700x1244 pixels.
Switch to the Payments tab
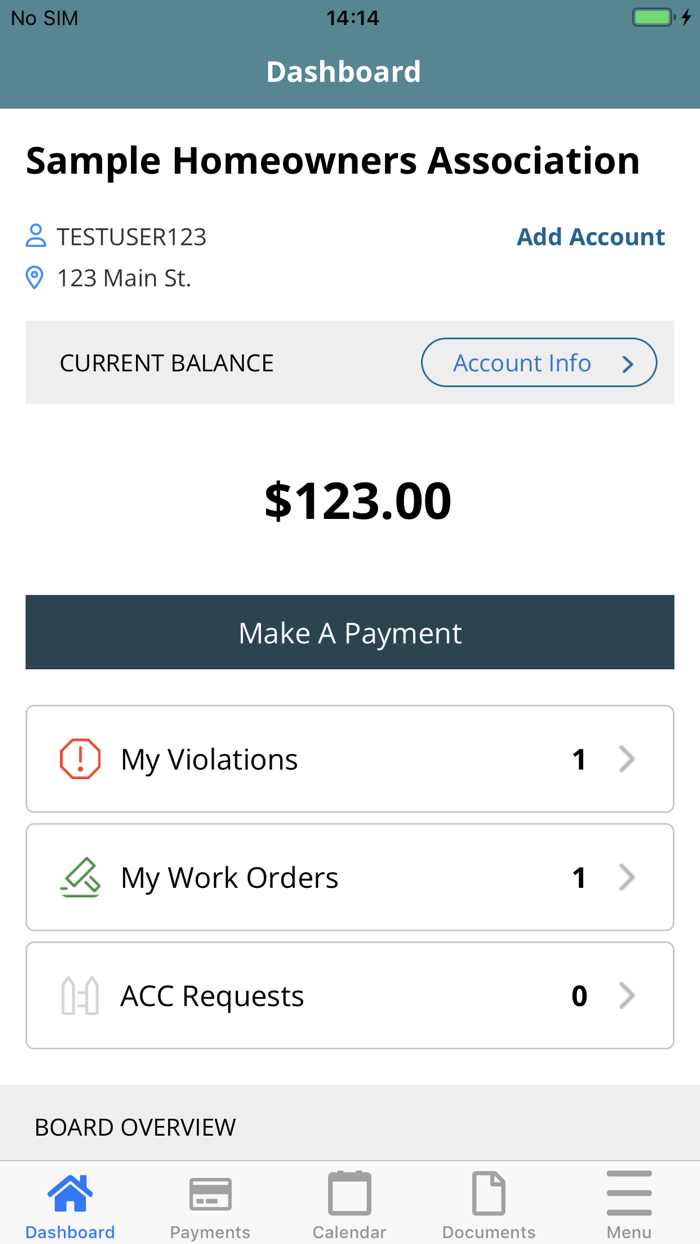pos(209,1203)
